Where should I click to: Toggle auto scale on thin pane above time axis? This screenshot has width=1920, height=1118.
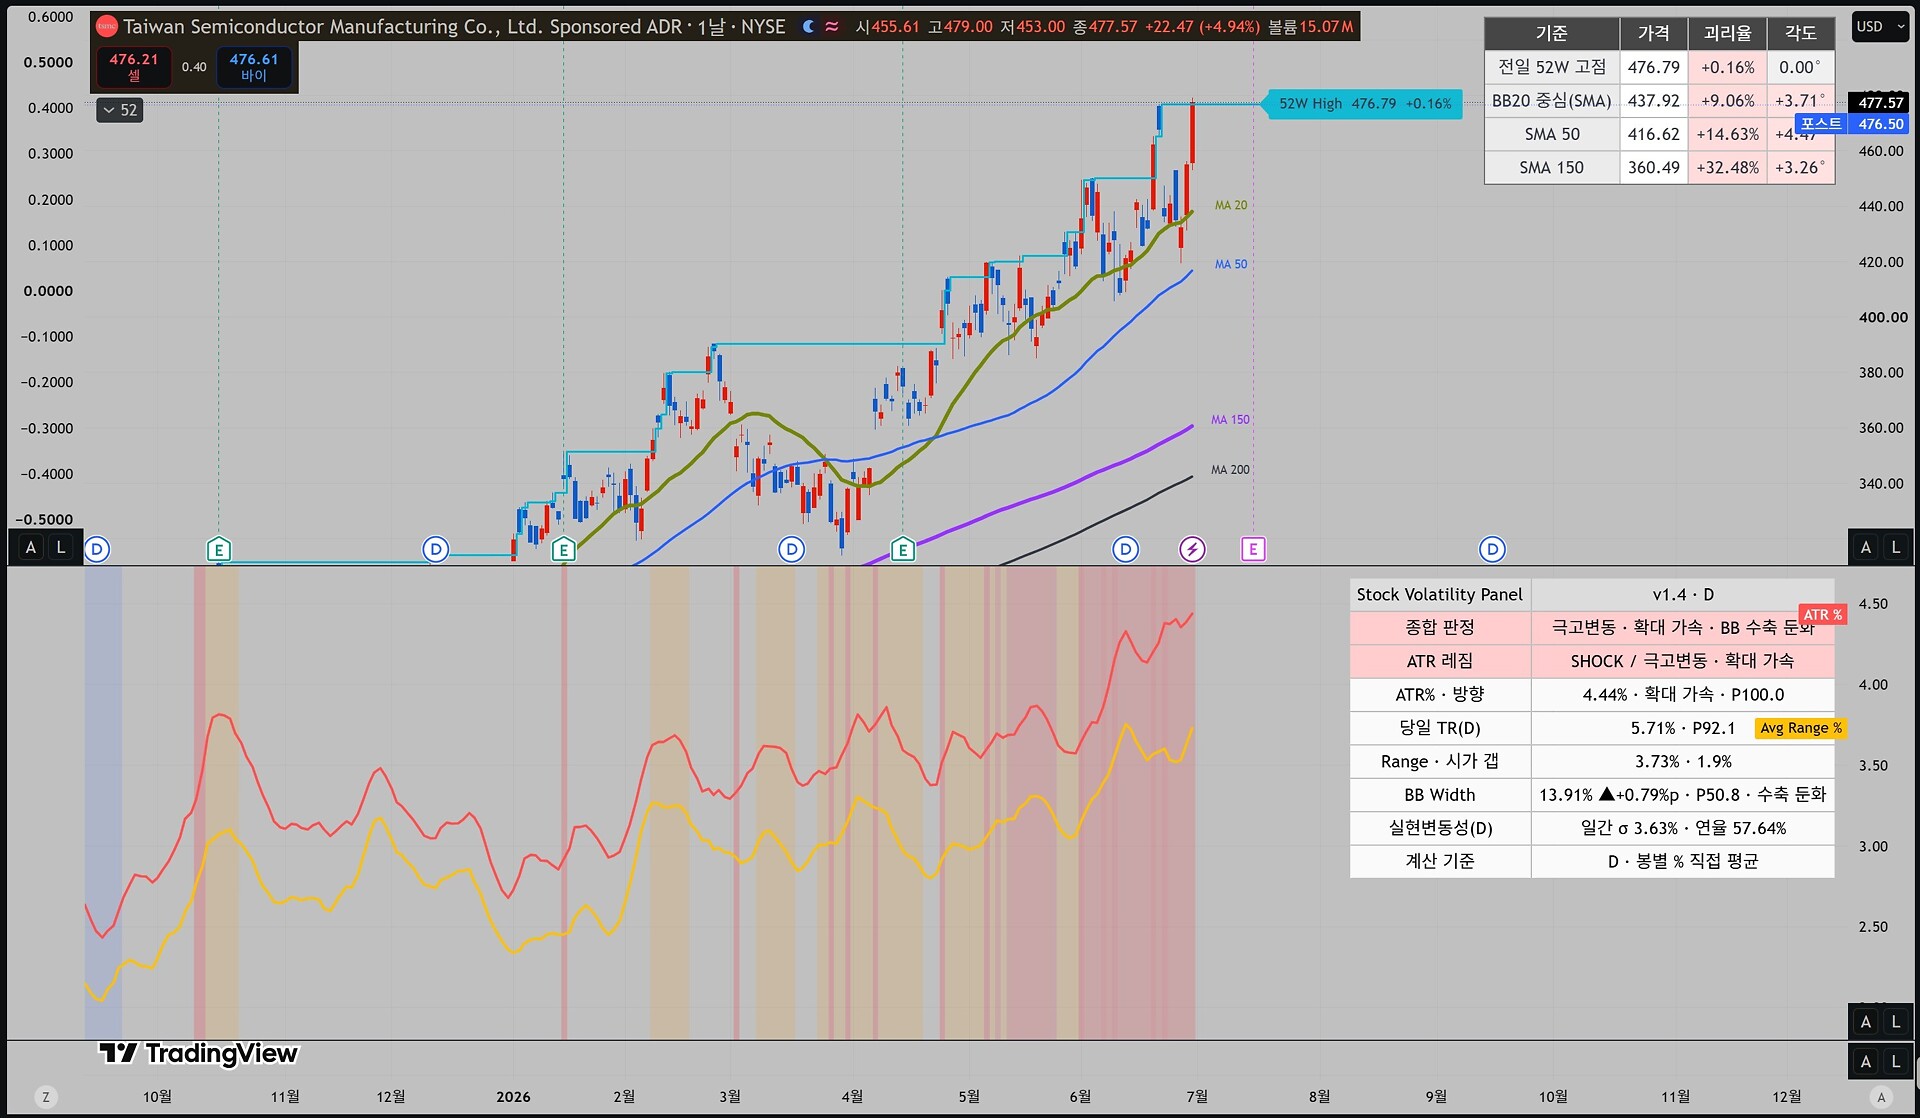click(x=1865, y=1062)
